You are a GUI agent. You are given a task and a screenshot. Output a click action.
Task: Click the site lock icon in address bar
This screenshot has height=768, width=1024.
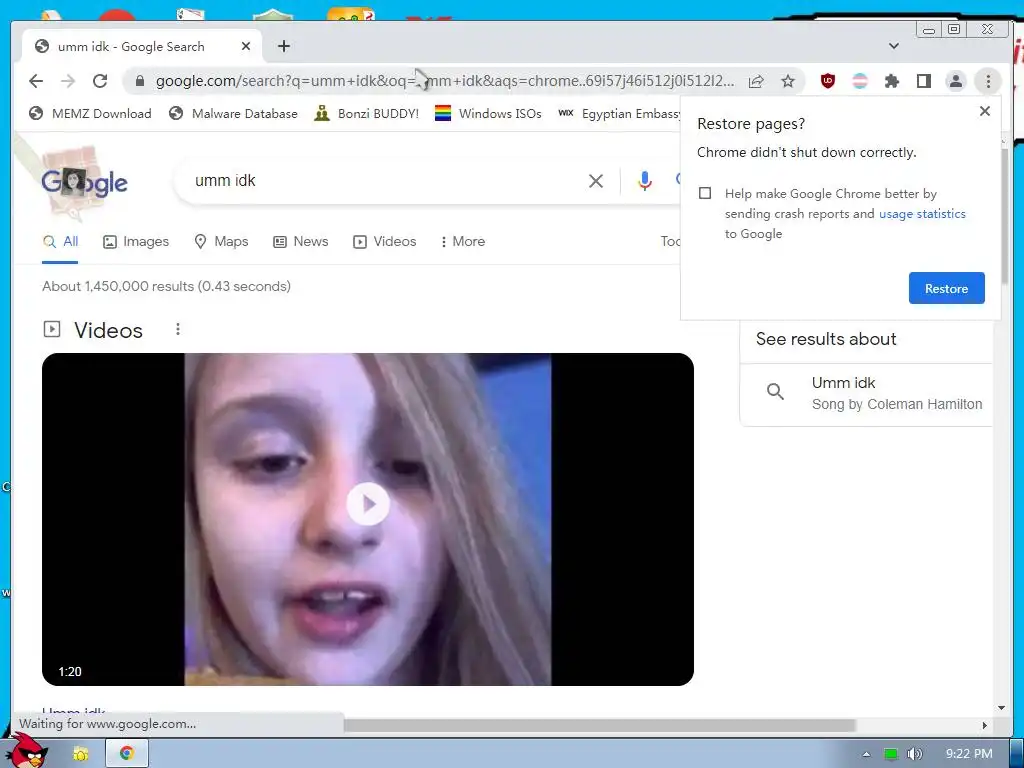click(140, 81)
